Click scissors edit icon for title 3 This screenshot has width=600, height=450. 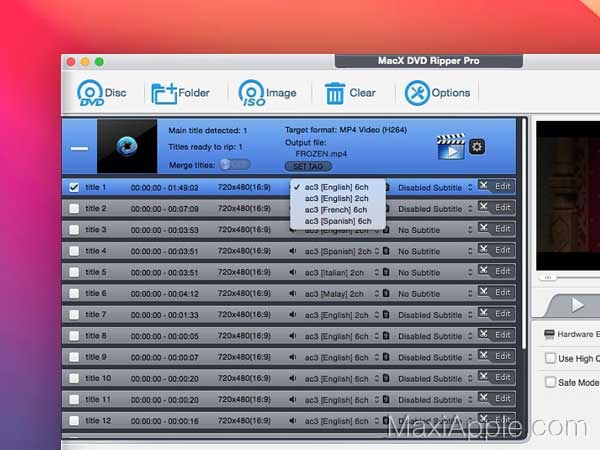point(484,228)
